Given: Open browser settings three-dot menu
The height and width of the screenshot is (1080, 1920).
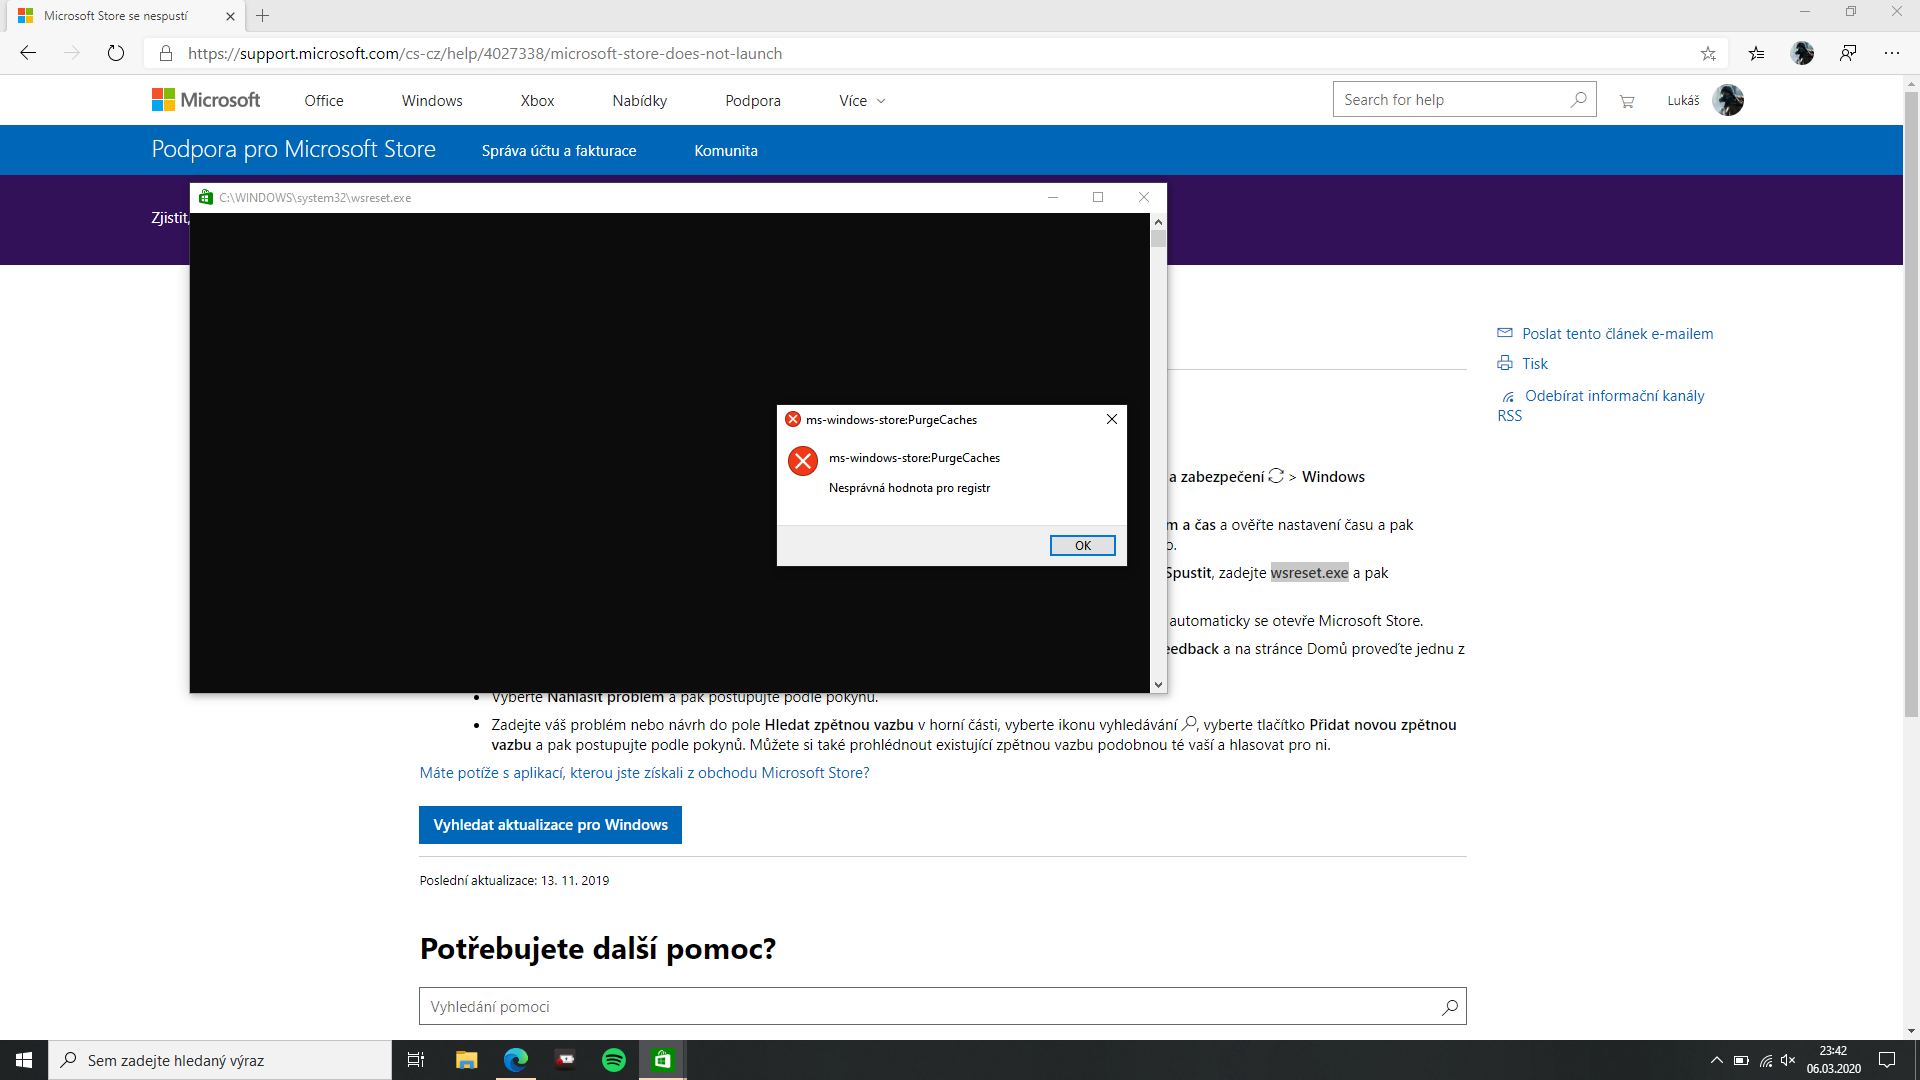Looking at the screenshot, I should coord(1891,53).
